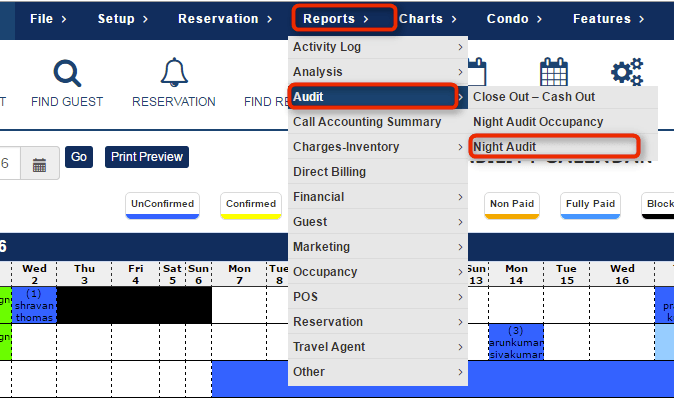Expand the Travel Agent submenu

point(378,347)
